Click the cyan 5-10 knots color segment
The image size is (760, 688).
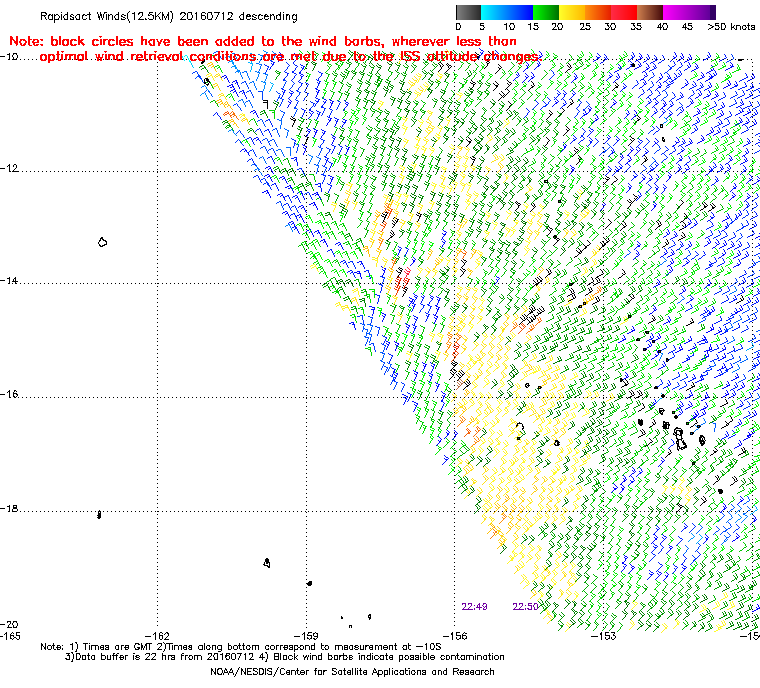[x=494, y=12]
